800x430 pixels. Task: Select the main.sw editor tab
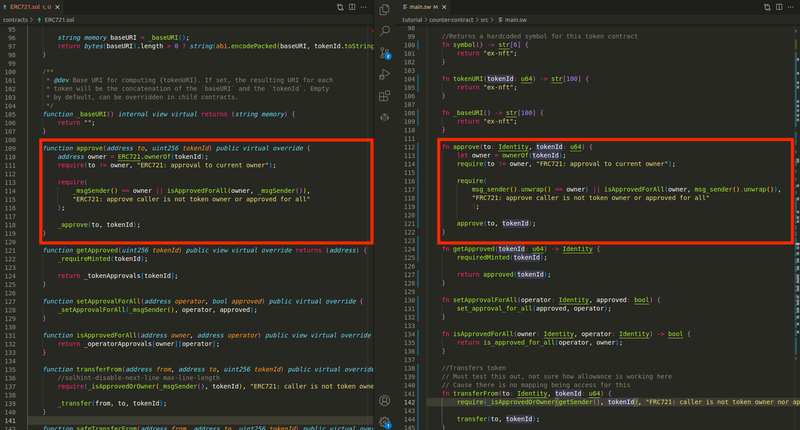tap(424, 7)
